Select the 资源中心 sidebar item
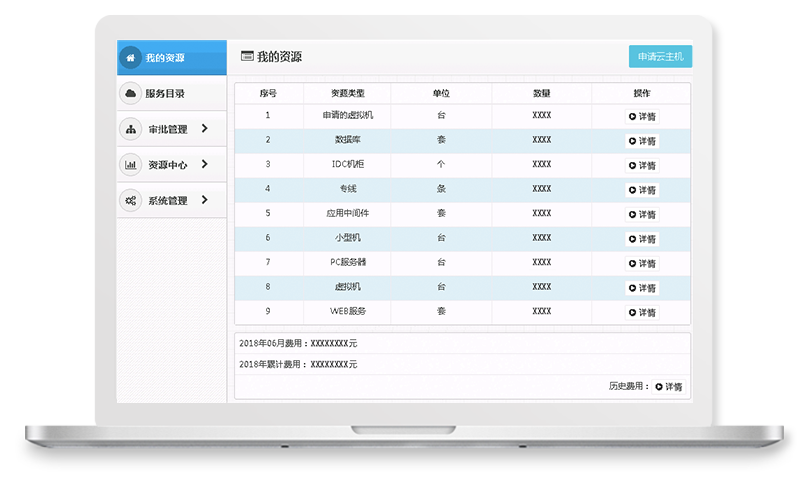Viewport: 808px width, 495px height. pyautogui.click(x=172, y=164)
